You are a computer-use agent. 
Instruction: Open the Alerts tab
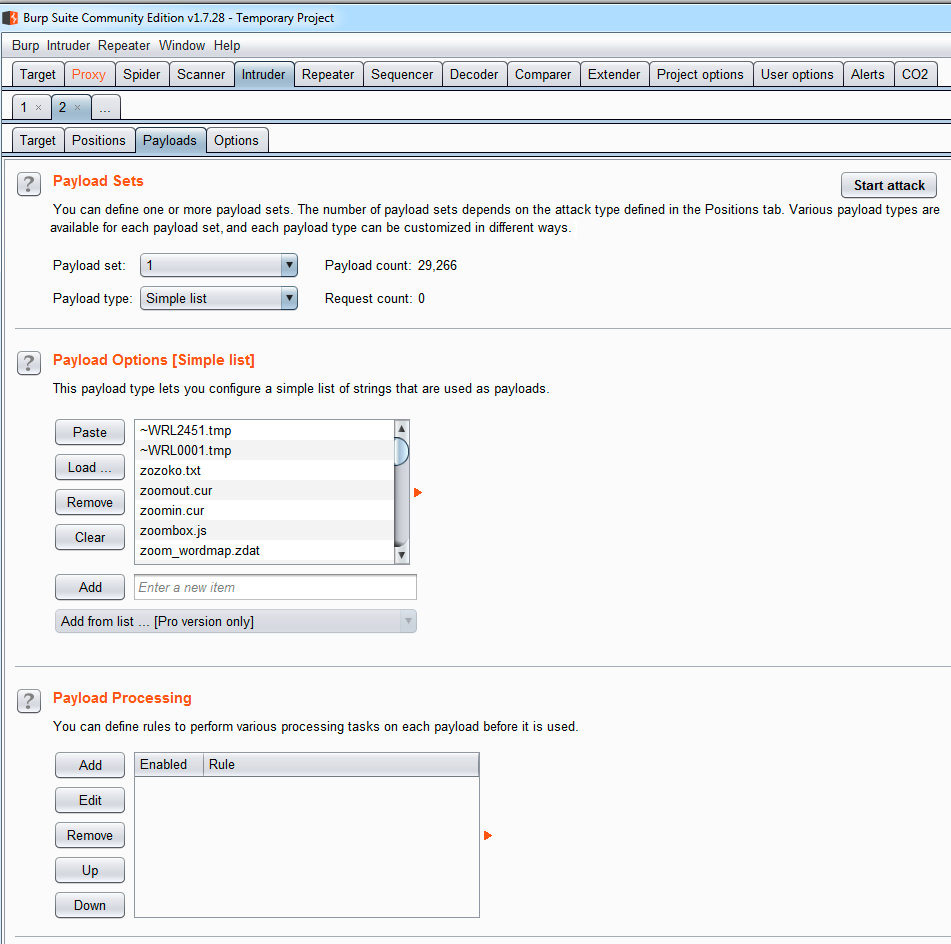[x=867, y=74]
